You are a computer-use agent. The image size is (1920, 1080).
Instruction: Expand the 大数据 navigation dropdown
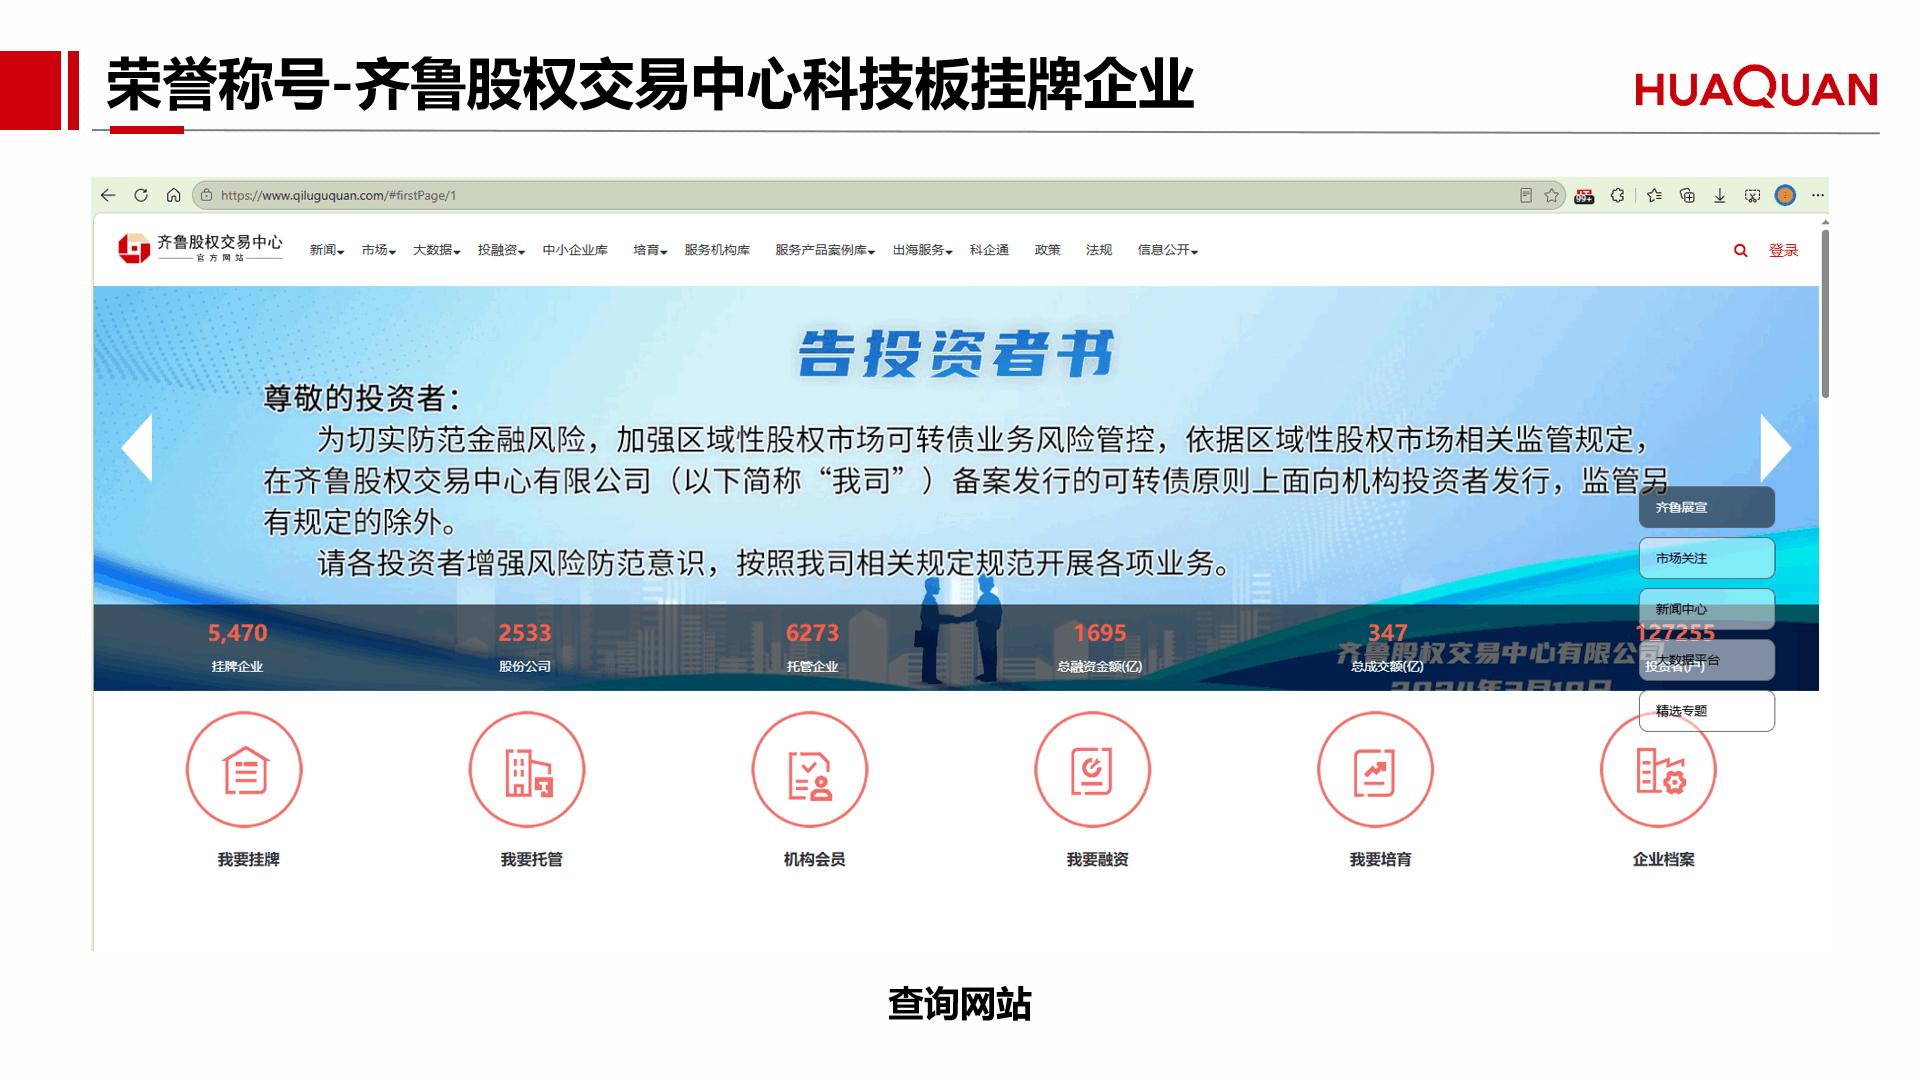tap(437, 250)
